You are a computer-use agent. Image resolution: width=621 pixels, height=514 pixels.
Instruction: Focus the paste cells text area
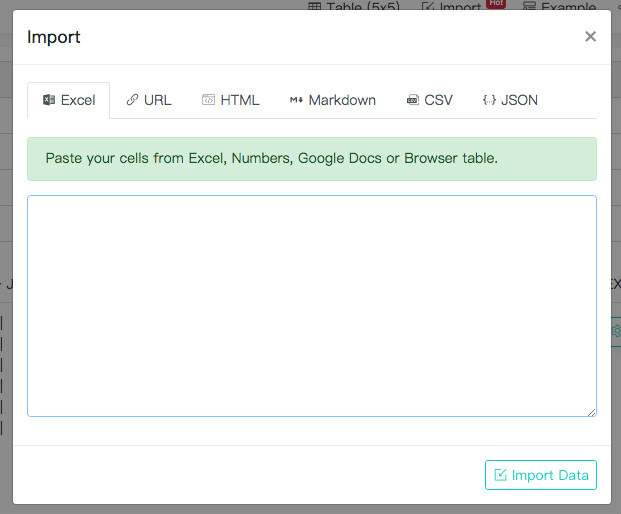[x=311, y=305]
